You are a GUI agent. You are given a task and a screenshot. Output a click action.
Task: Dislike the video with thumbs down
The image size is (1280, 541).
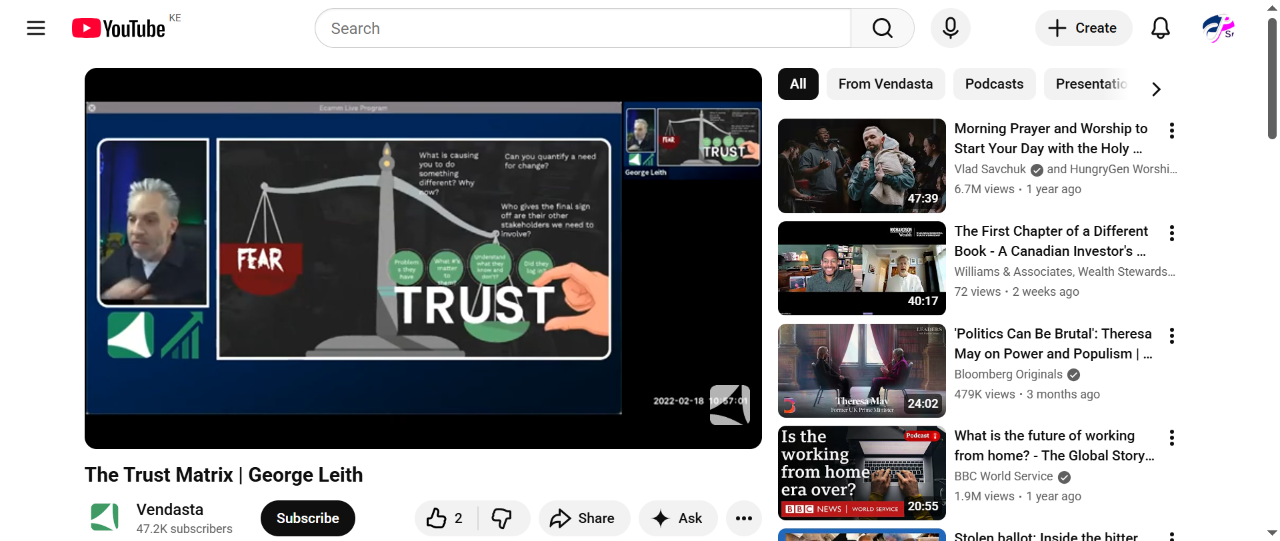[x=503, y=518]
